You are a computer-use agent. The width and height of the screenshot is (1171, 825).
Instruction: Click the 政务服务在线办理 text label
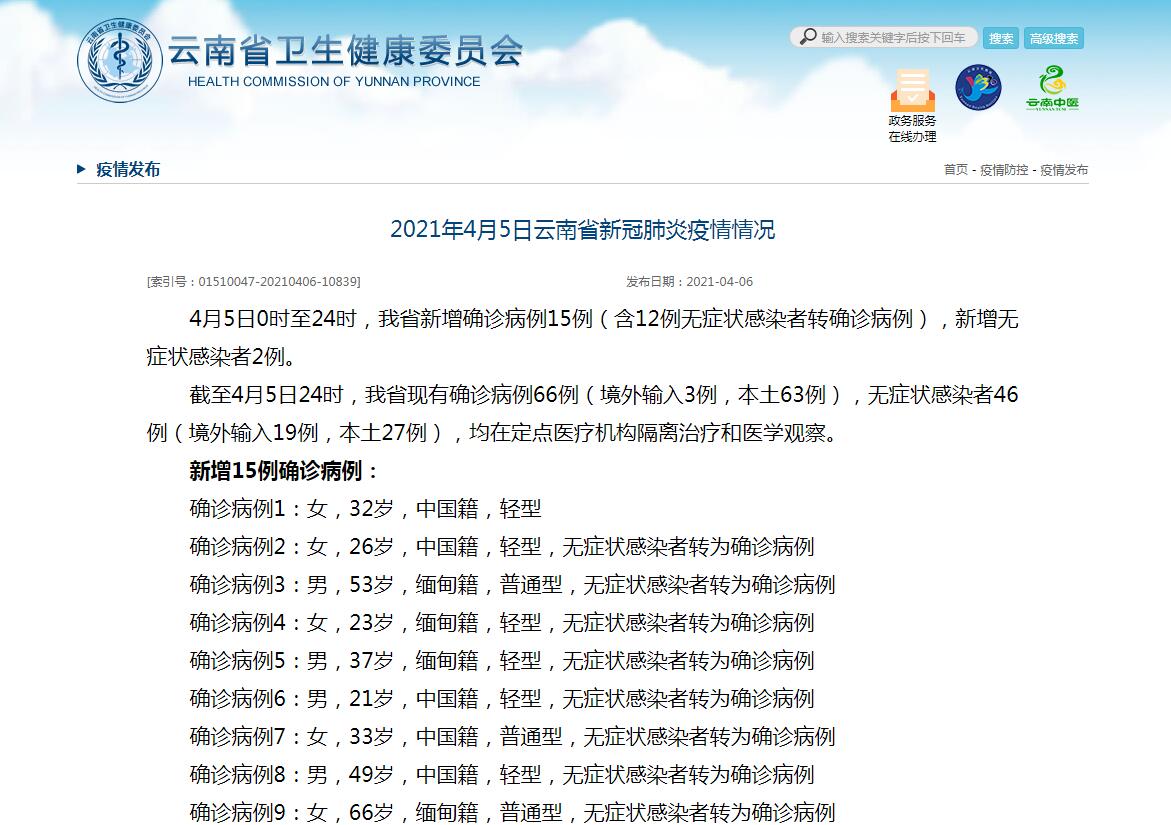(x=912, y=129)
